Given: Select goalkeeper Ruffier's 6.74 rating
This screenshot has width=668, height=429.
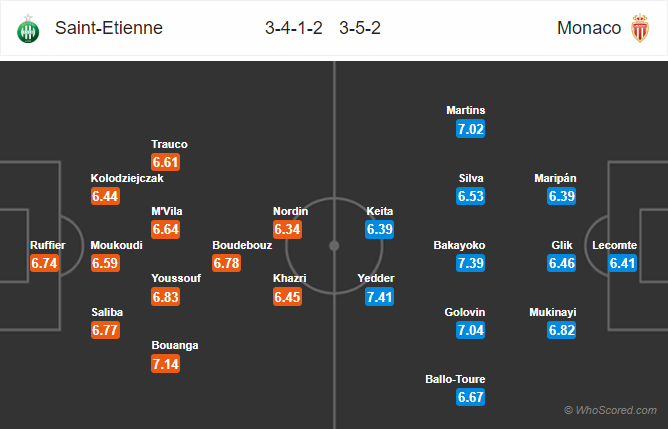Looking at the screenshot, I should pyautogui.click(x=46, y=263).
